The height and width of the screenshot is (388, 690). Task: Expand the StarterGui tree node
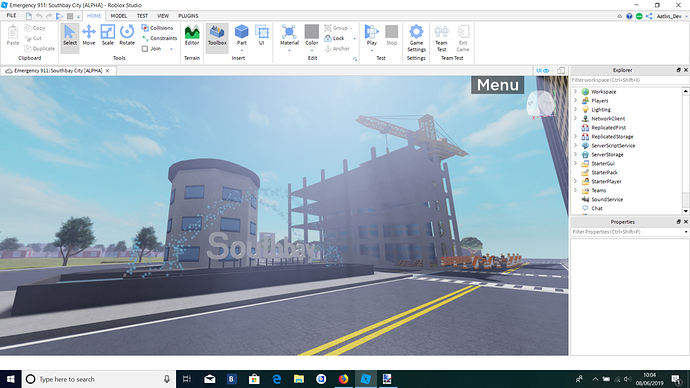tap(575, 163)
